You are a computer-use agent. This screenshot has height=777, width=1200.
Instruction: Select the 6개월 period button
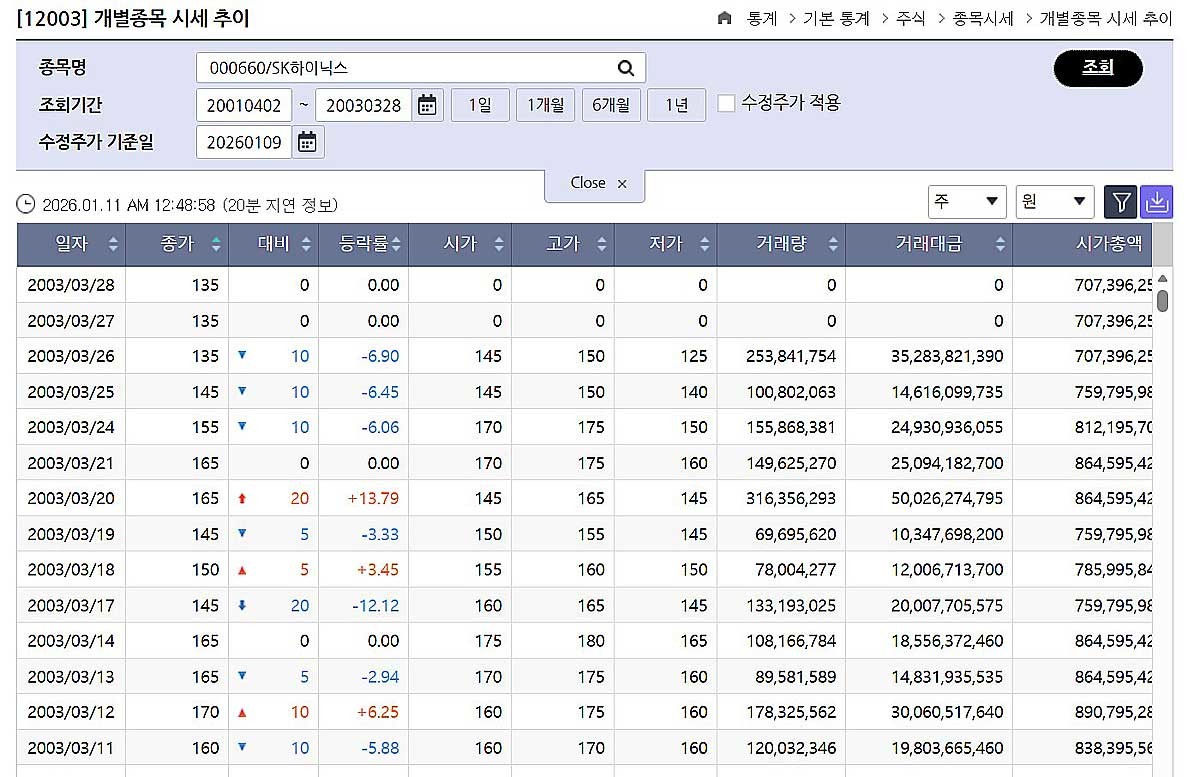(x=611, y=105)
